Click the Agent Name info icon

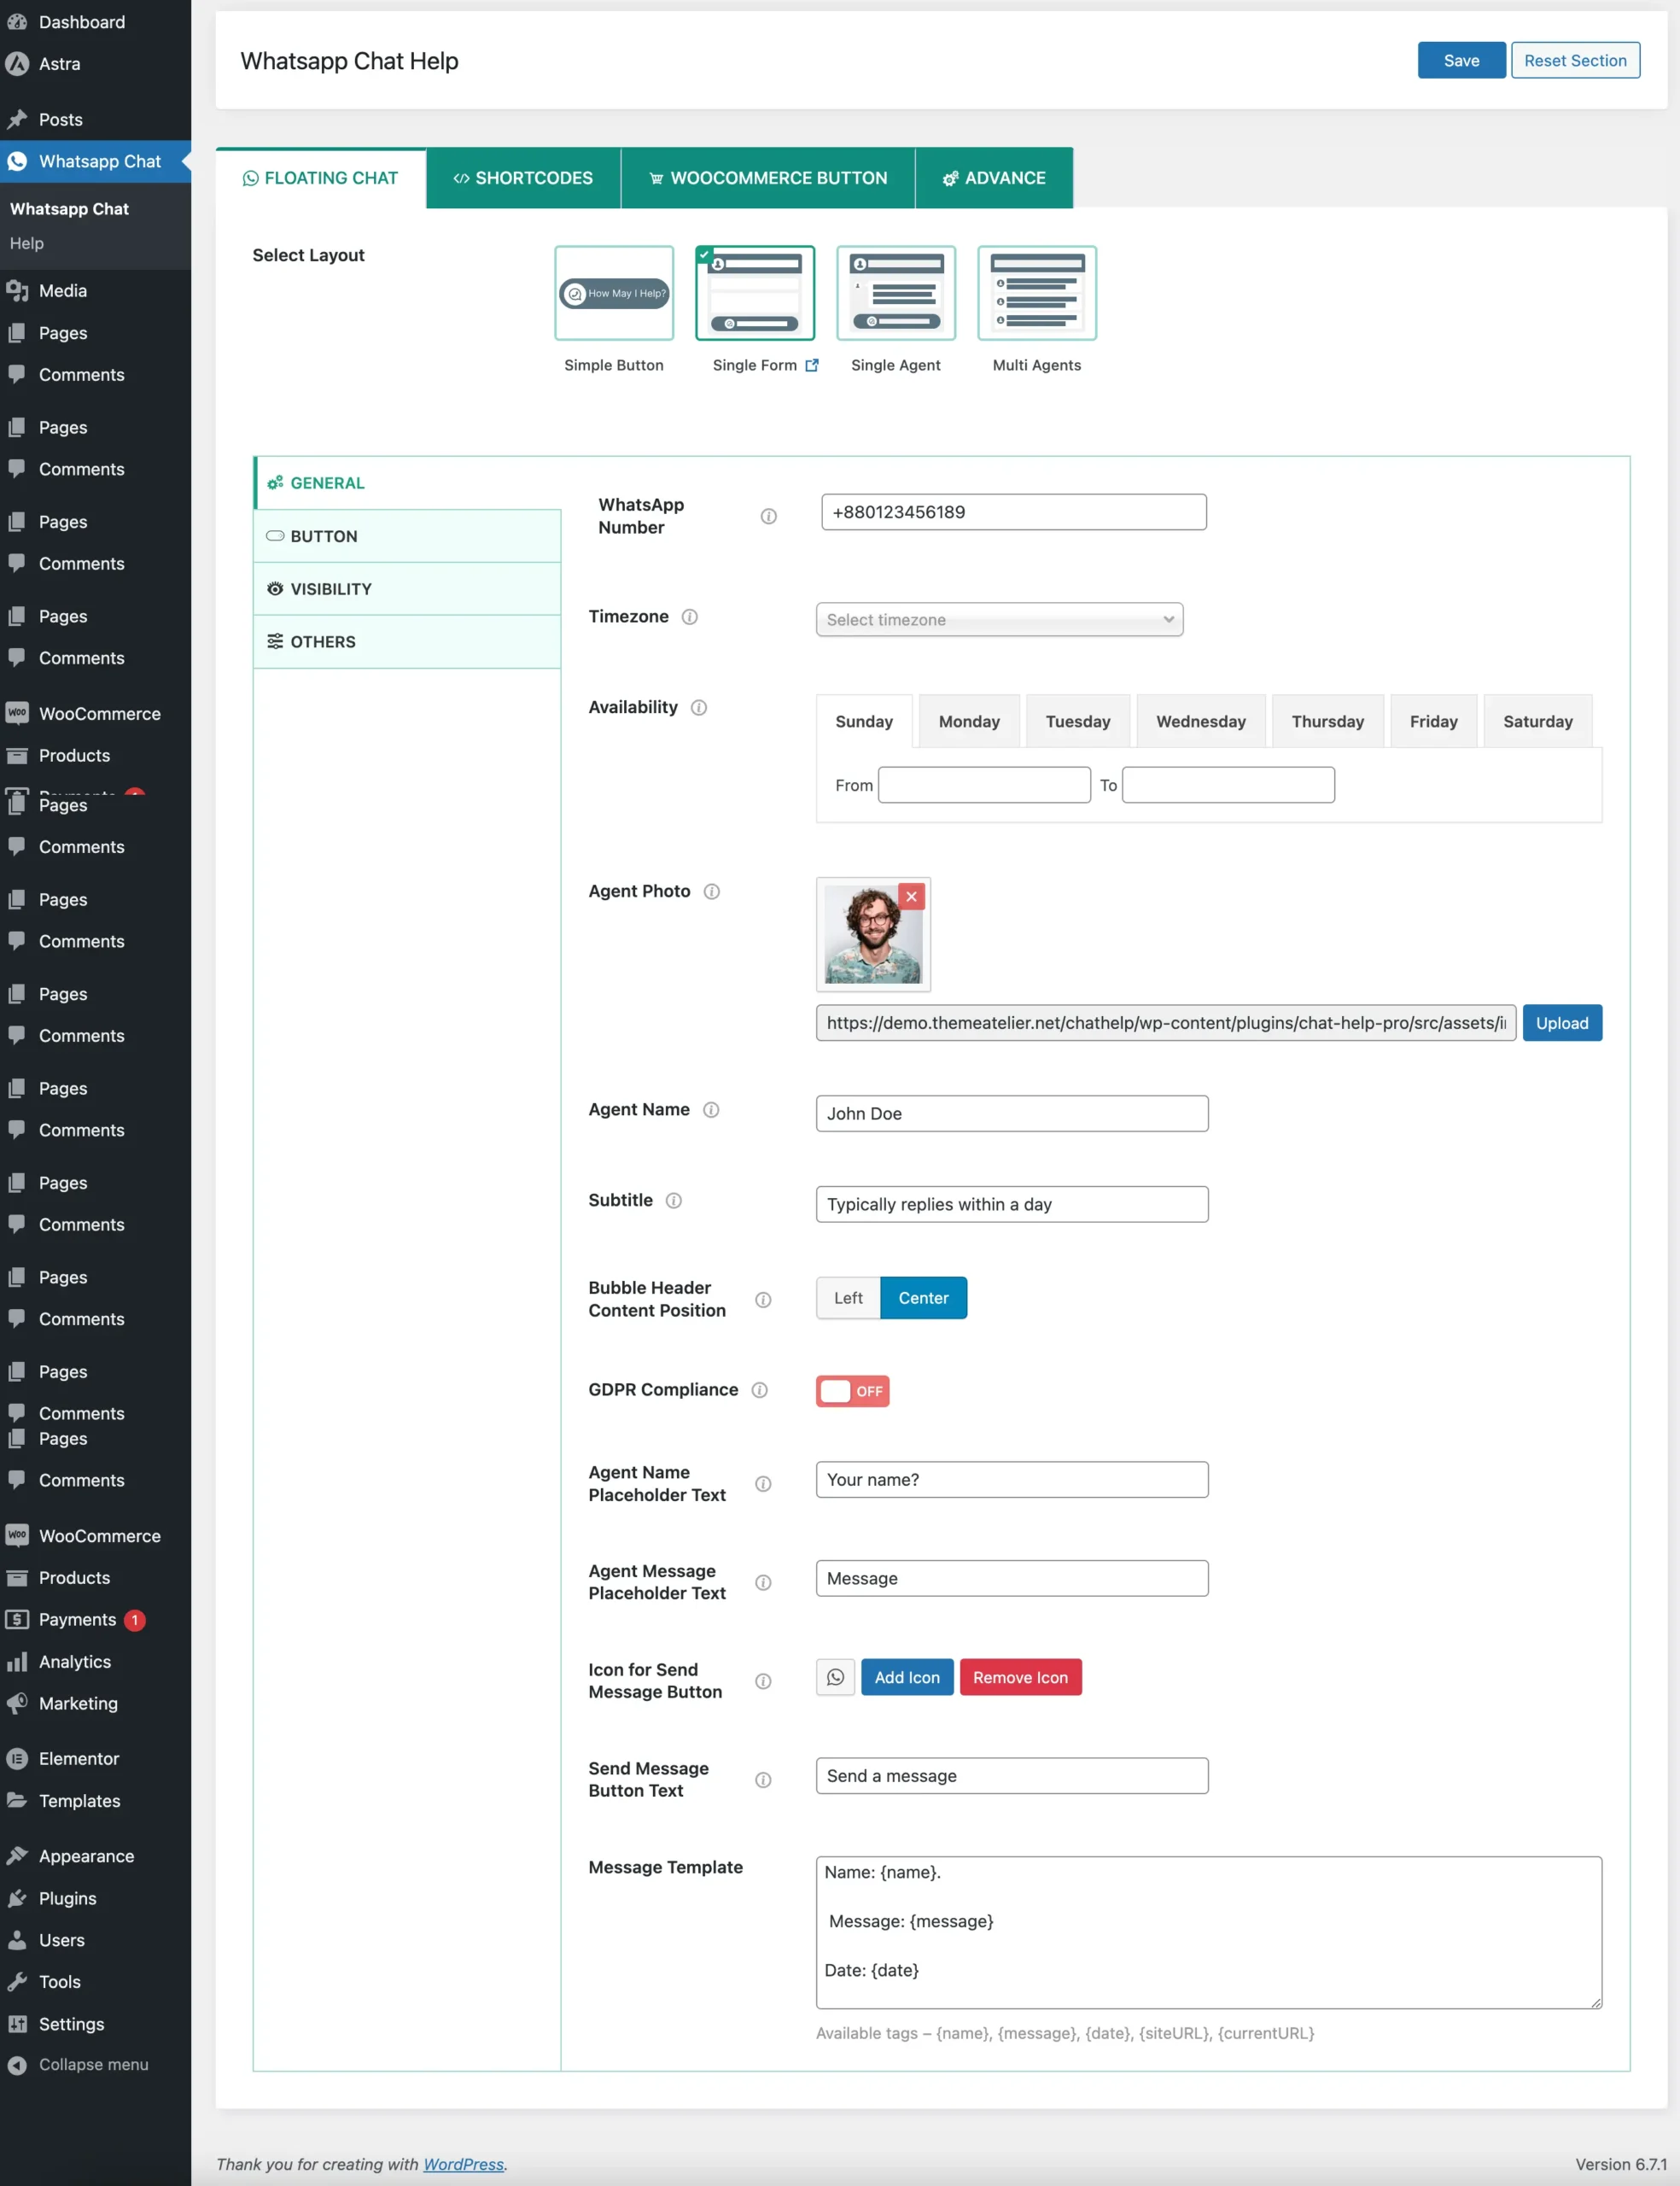(x=711, y=1110)
